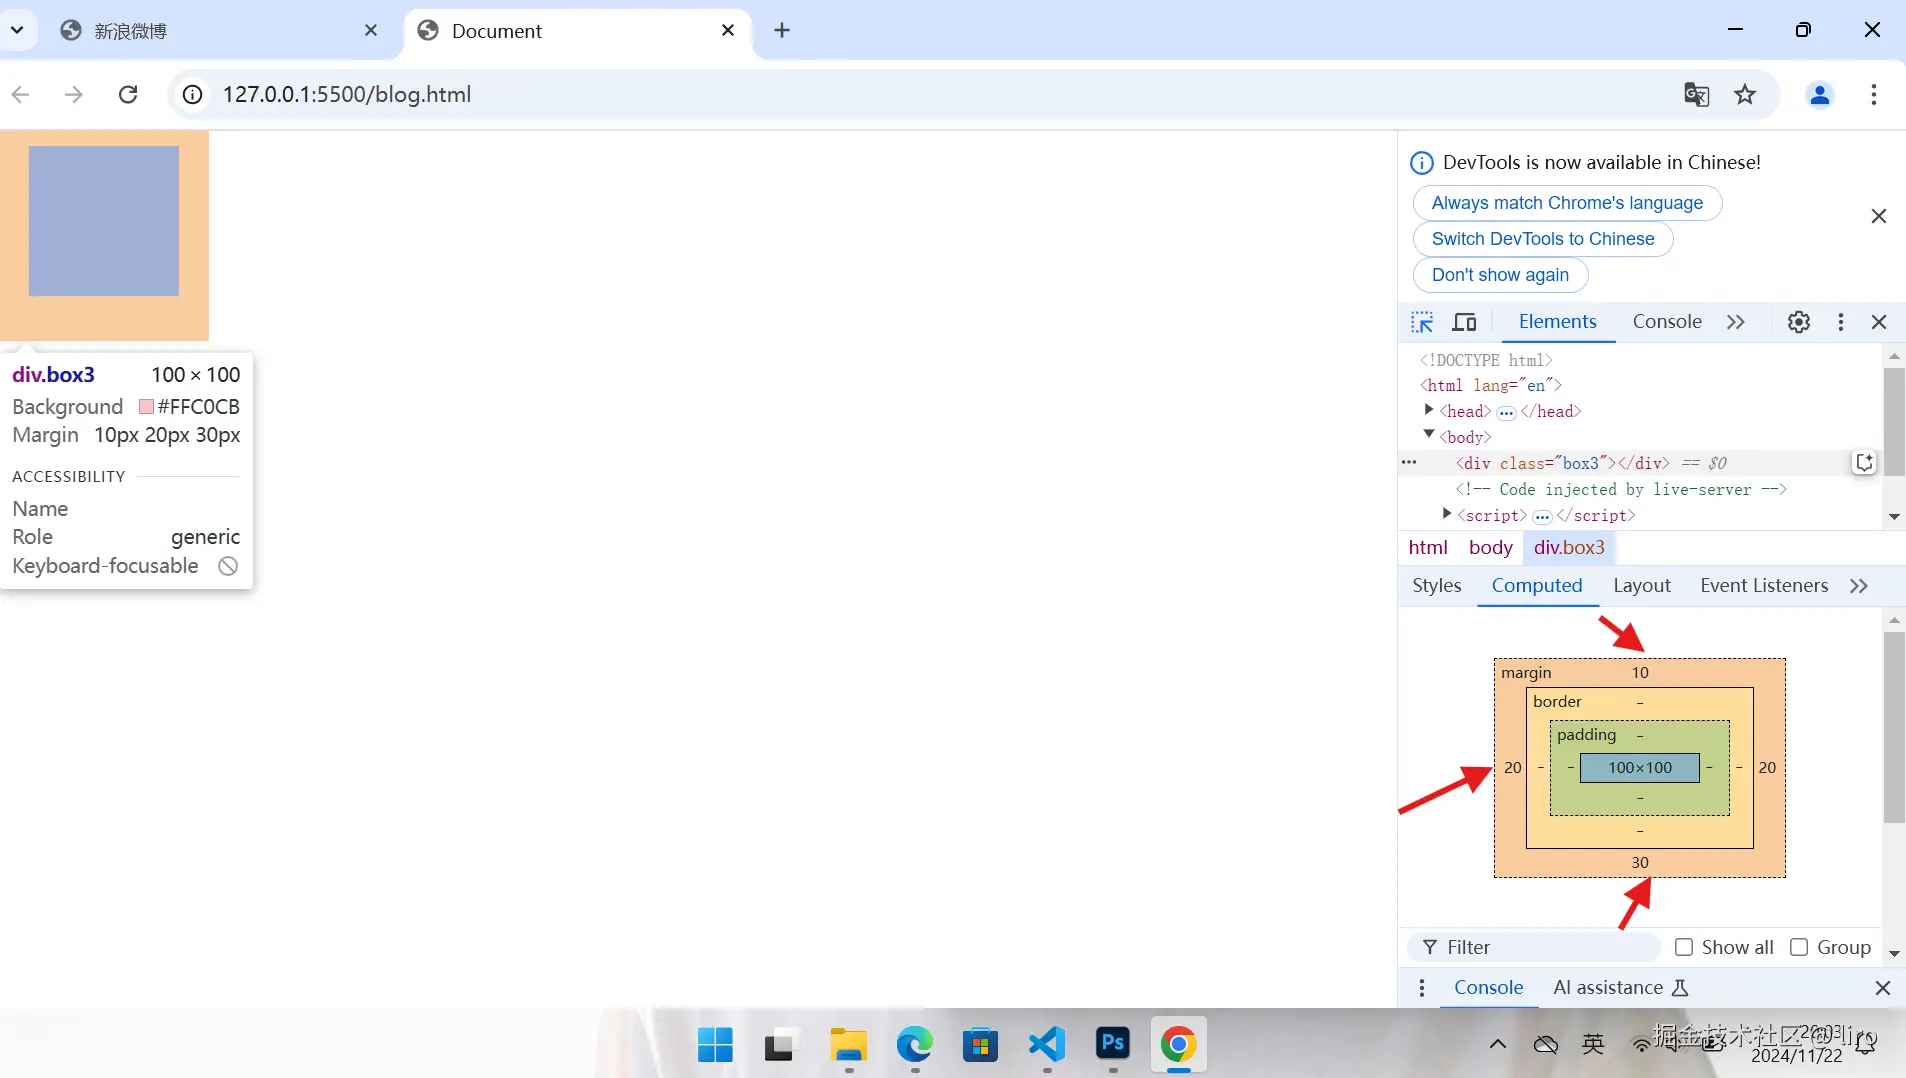Enable the Show all checkbox
The height and width of the screenshot is (1078, 1906).
(x=1684, y=947)
